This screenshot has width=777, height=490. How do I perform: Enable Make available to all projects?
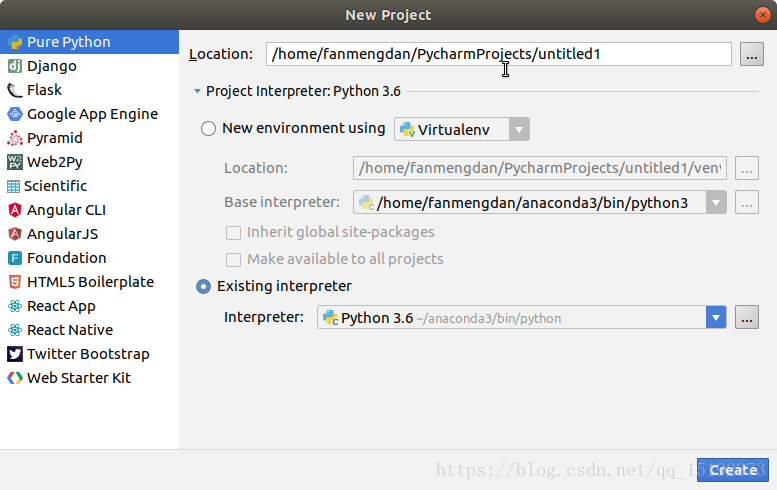click(233, 259)
